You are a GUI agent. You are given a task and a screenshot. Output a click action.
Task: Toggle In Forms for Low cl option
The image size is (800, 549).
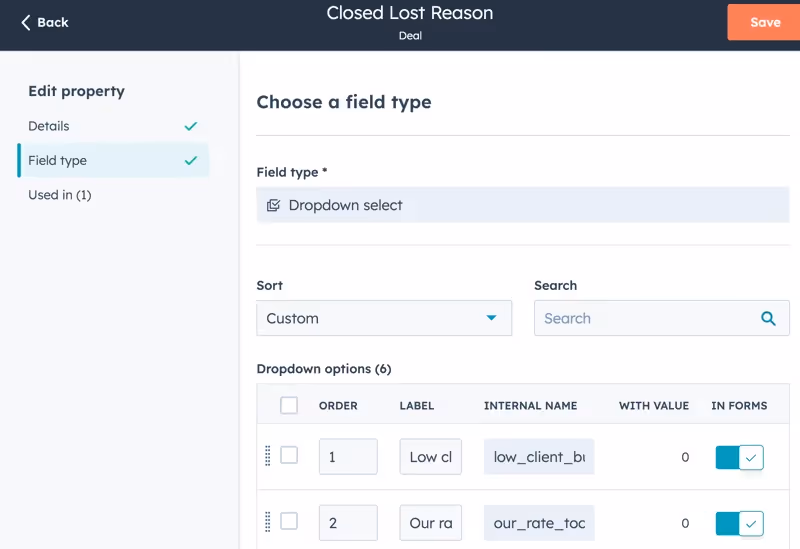pos(739,457)
